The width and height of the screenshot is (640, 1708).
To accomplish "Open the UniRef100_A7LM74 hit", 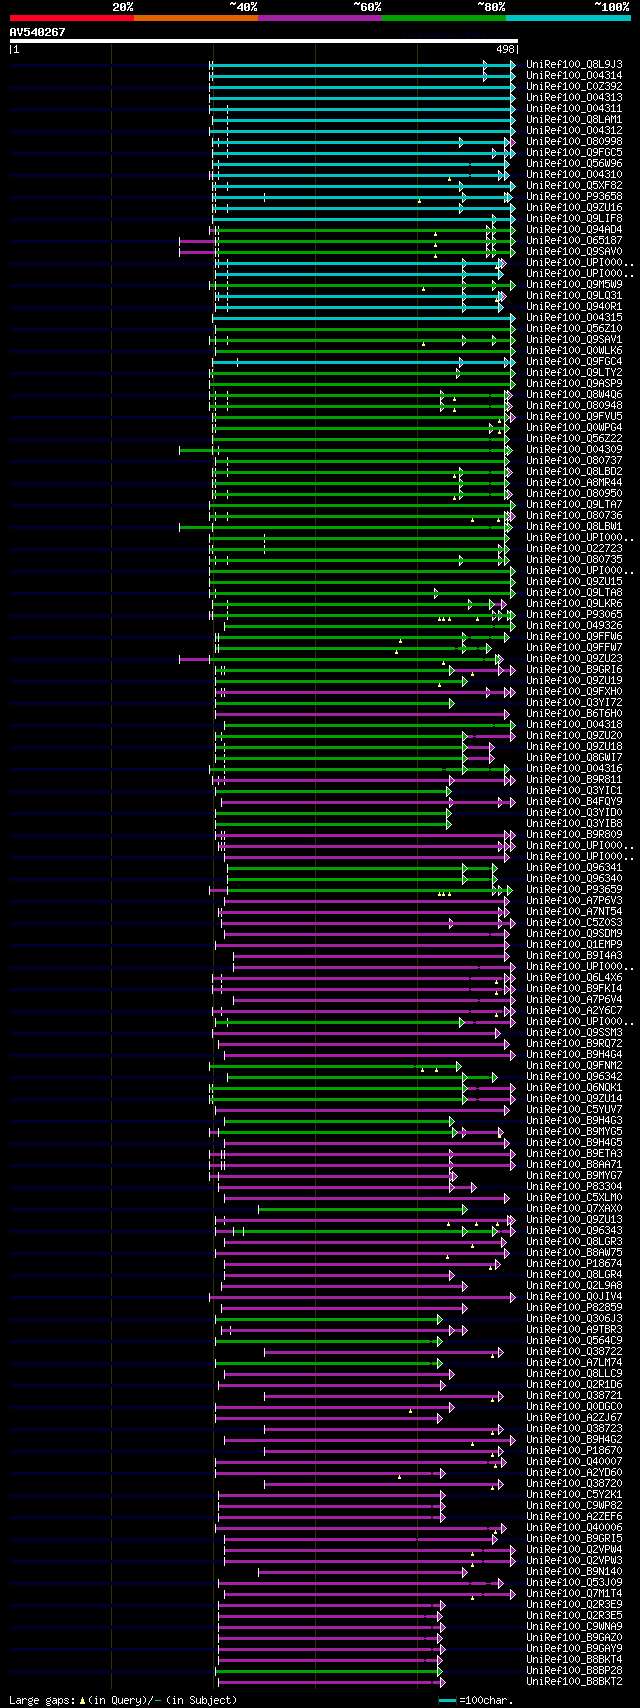I will tap(575, 1362).
